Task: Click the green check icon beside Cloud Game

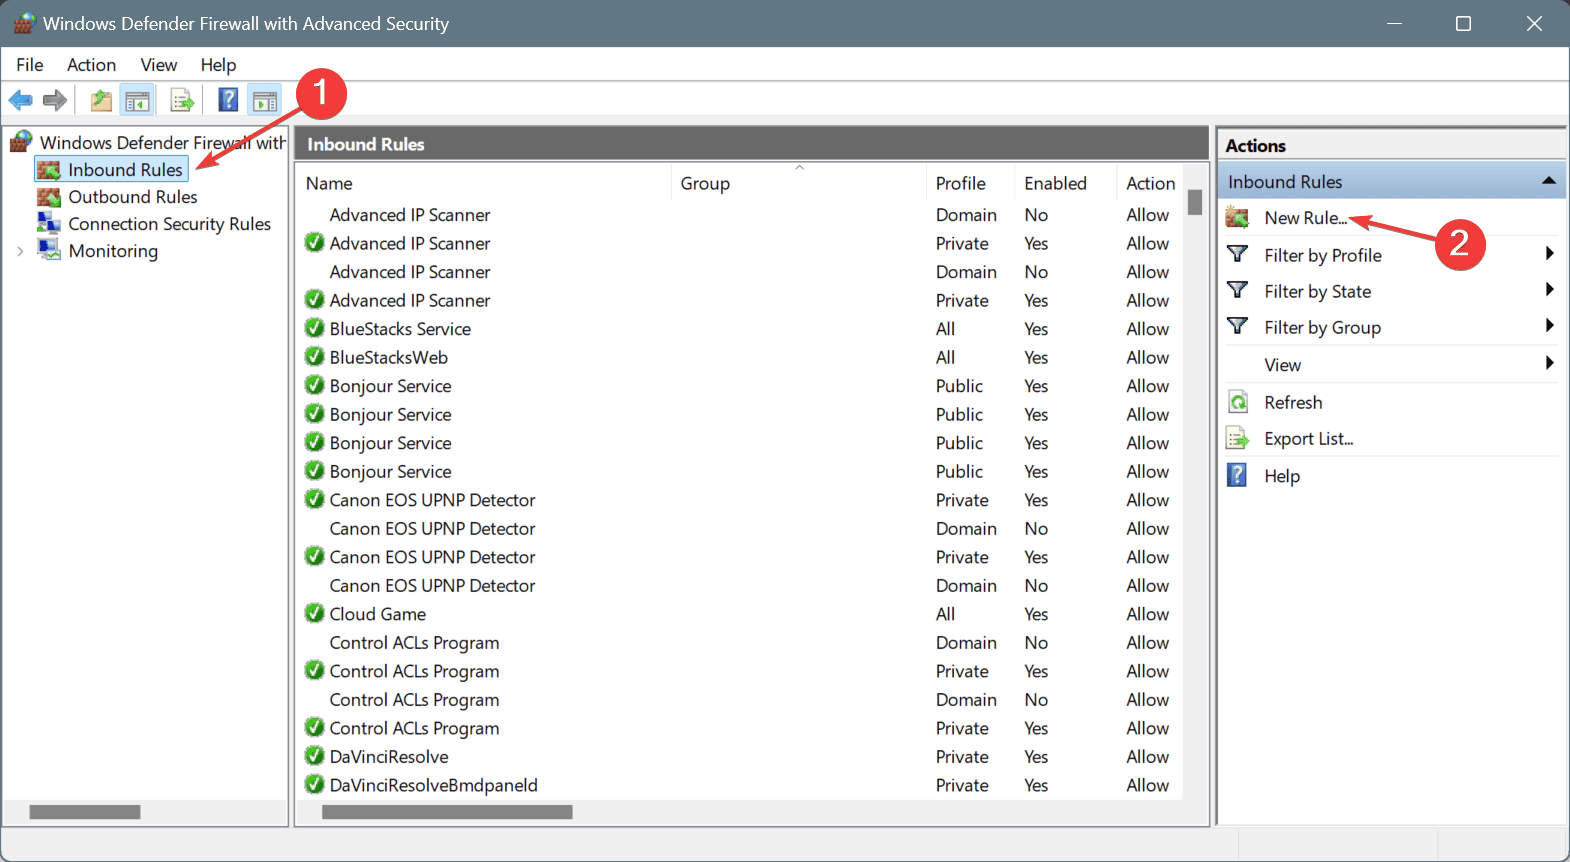Action: [x=315, y=613]
